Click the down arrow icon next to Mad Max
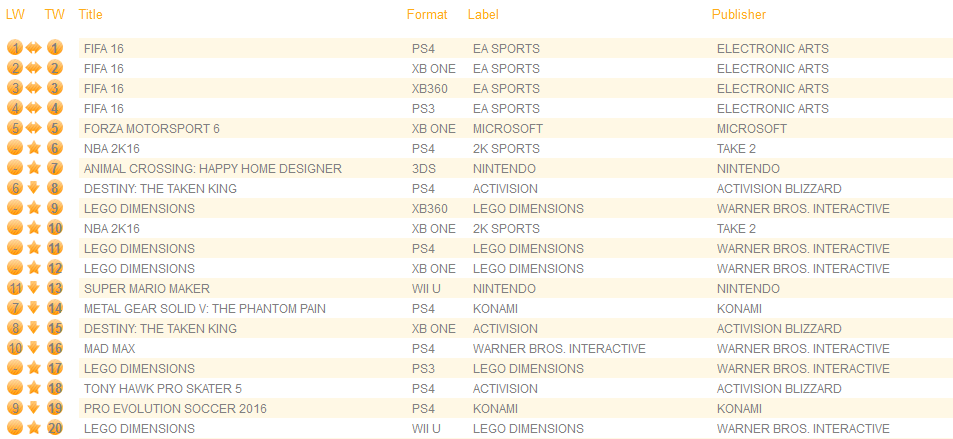 click(x=34, y=348)
